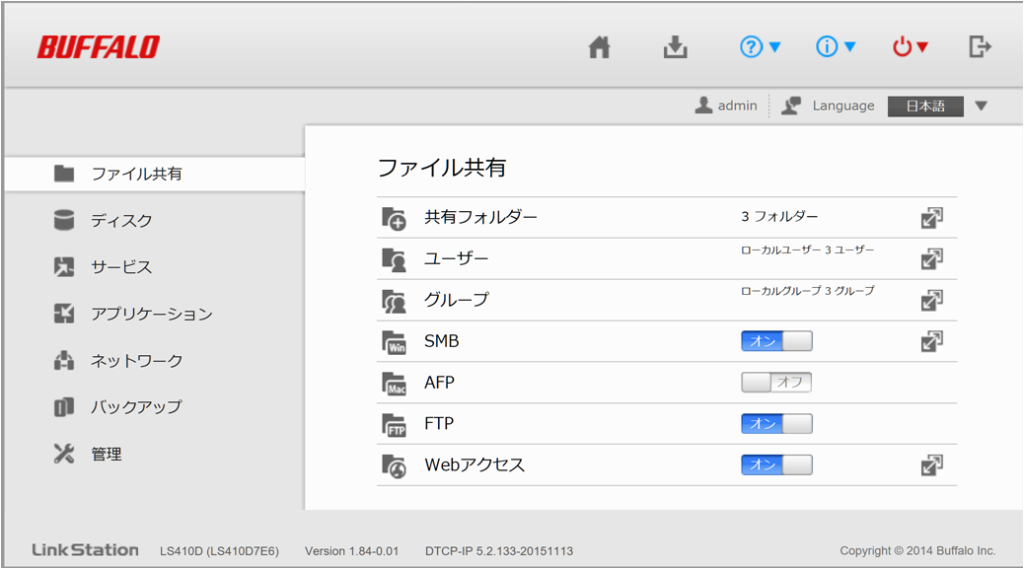Click the SMB Win folder icon

click(394, 342)
